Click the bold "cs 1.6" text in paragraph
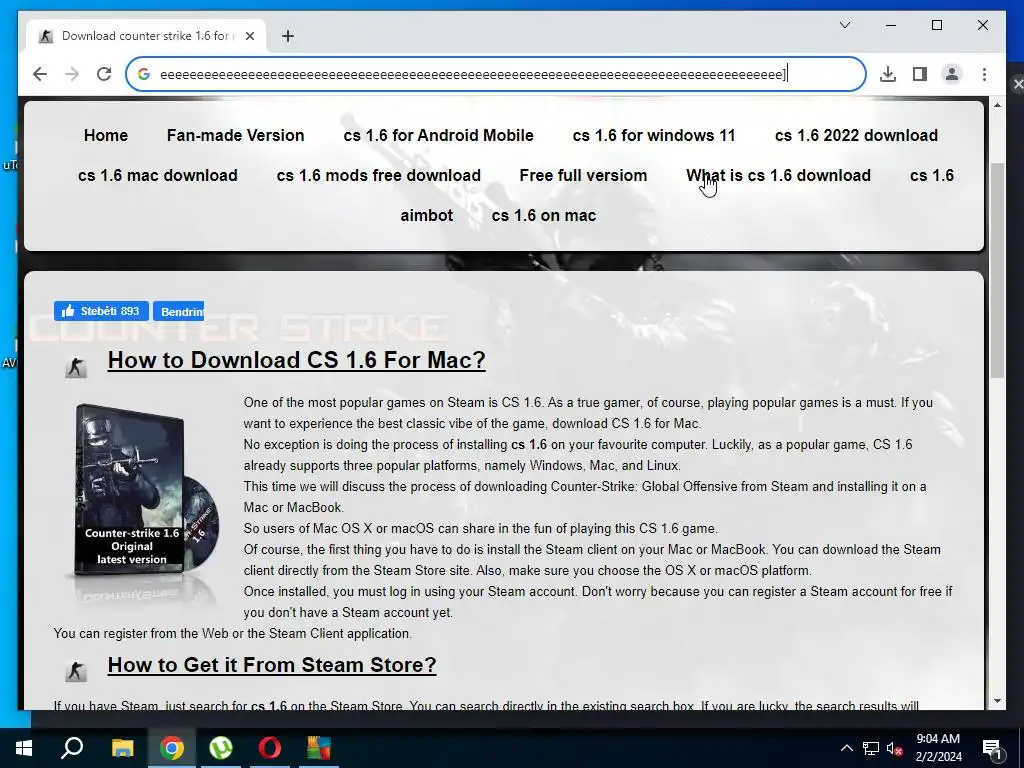 click(529, 445)
